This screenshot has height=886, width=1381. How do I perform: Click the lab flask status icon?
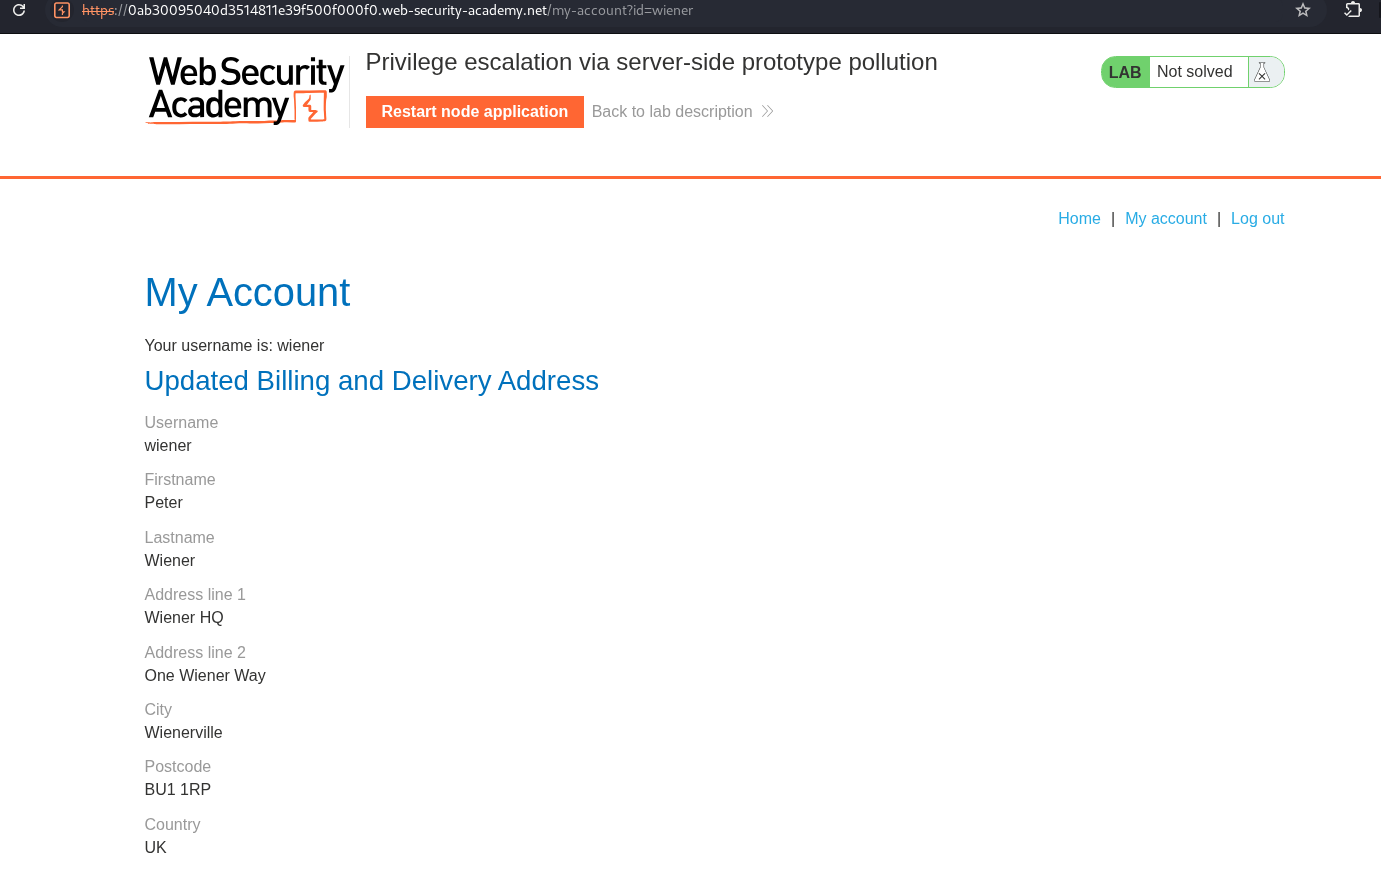[x=1262, y=72]
